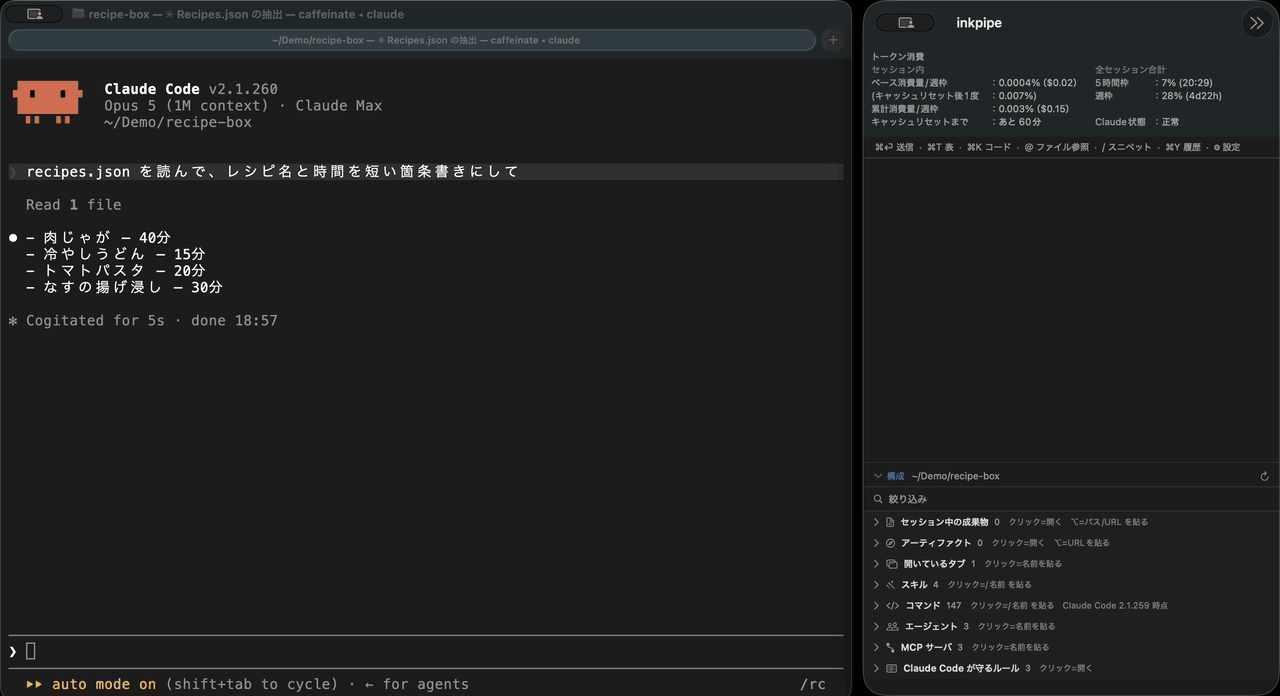The width and height of the screenshot is (1280, 696).
Task: Click the 'トークン消費' heading
Action: [x=898, y=57]
